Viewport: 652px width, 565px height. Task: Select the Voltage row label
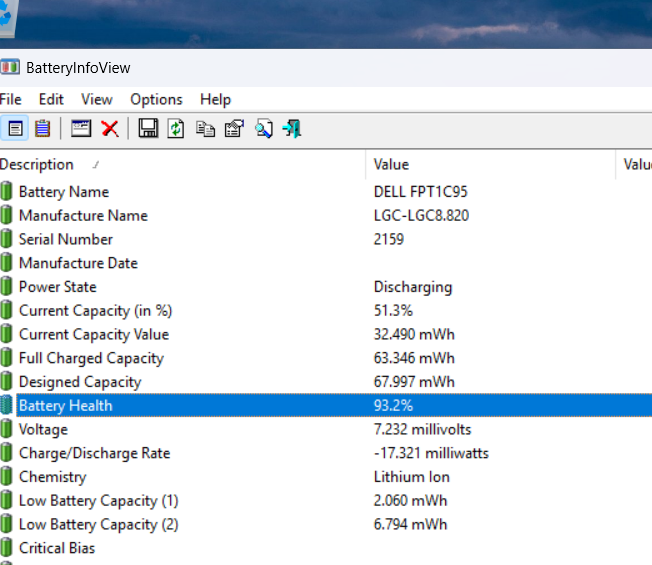[x=43, y=429]
